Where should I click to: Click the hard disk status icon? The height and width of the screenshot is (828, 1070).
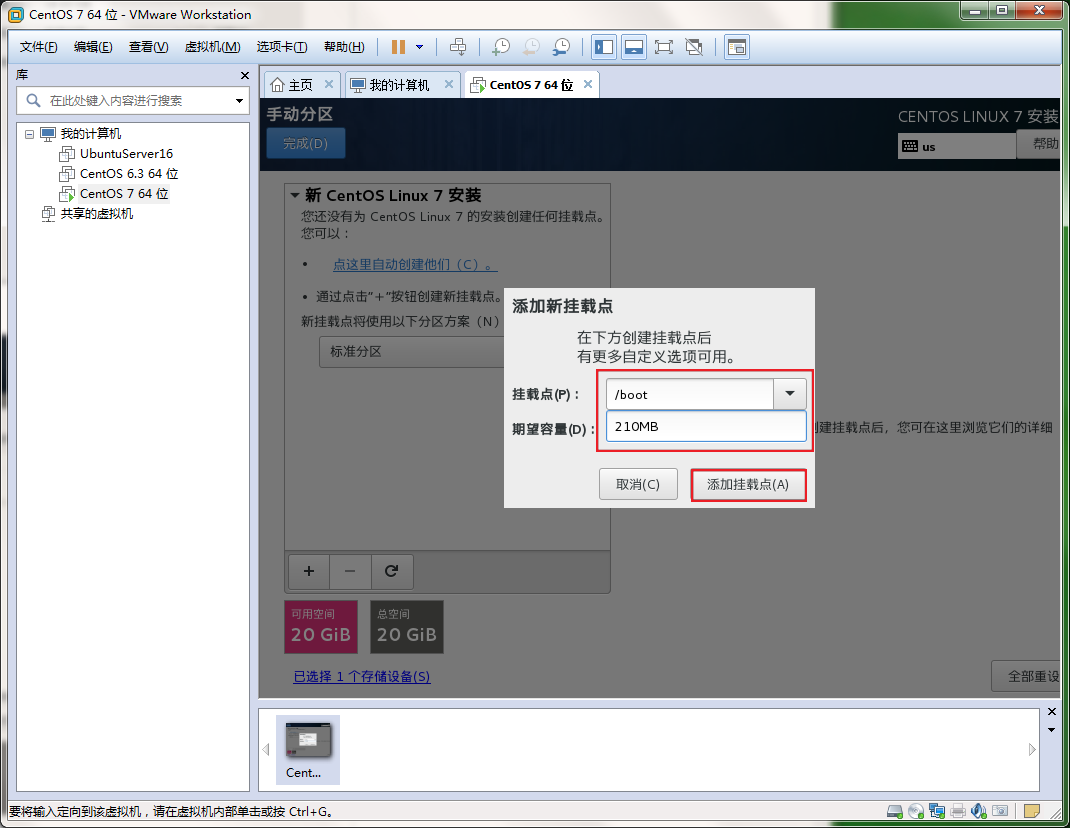click(x=895, y=811)
